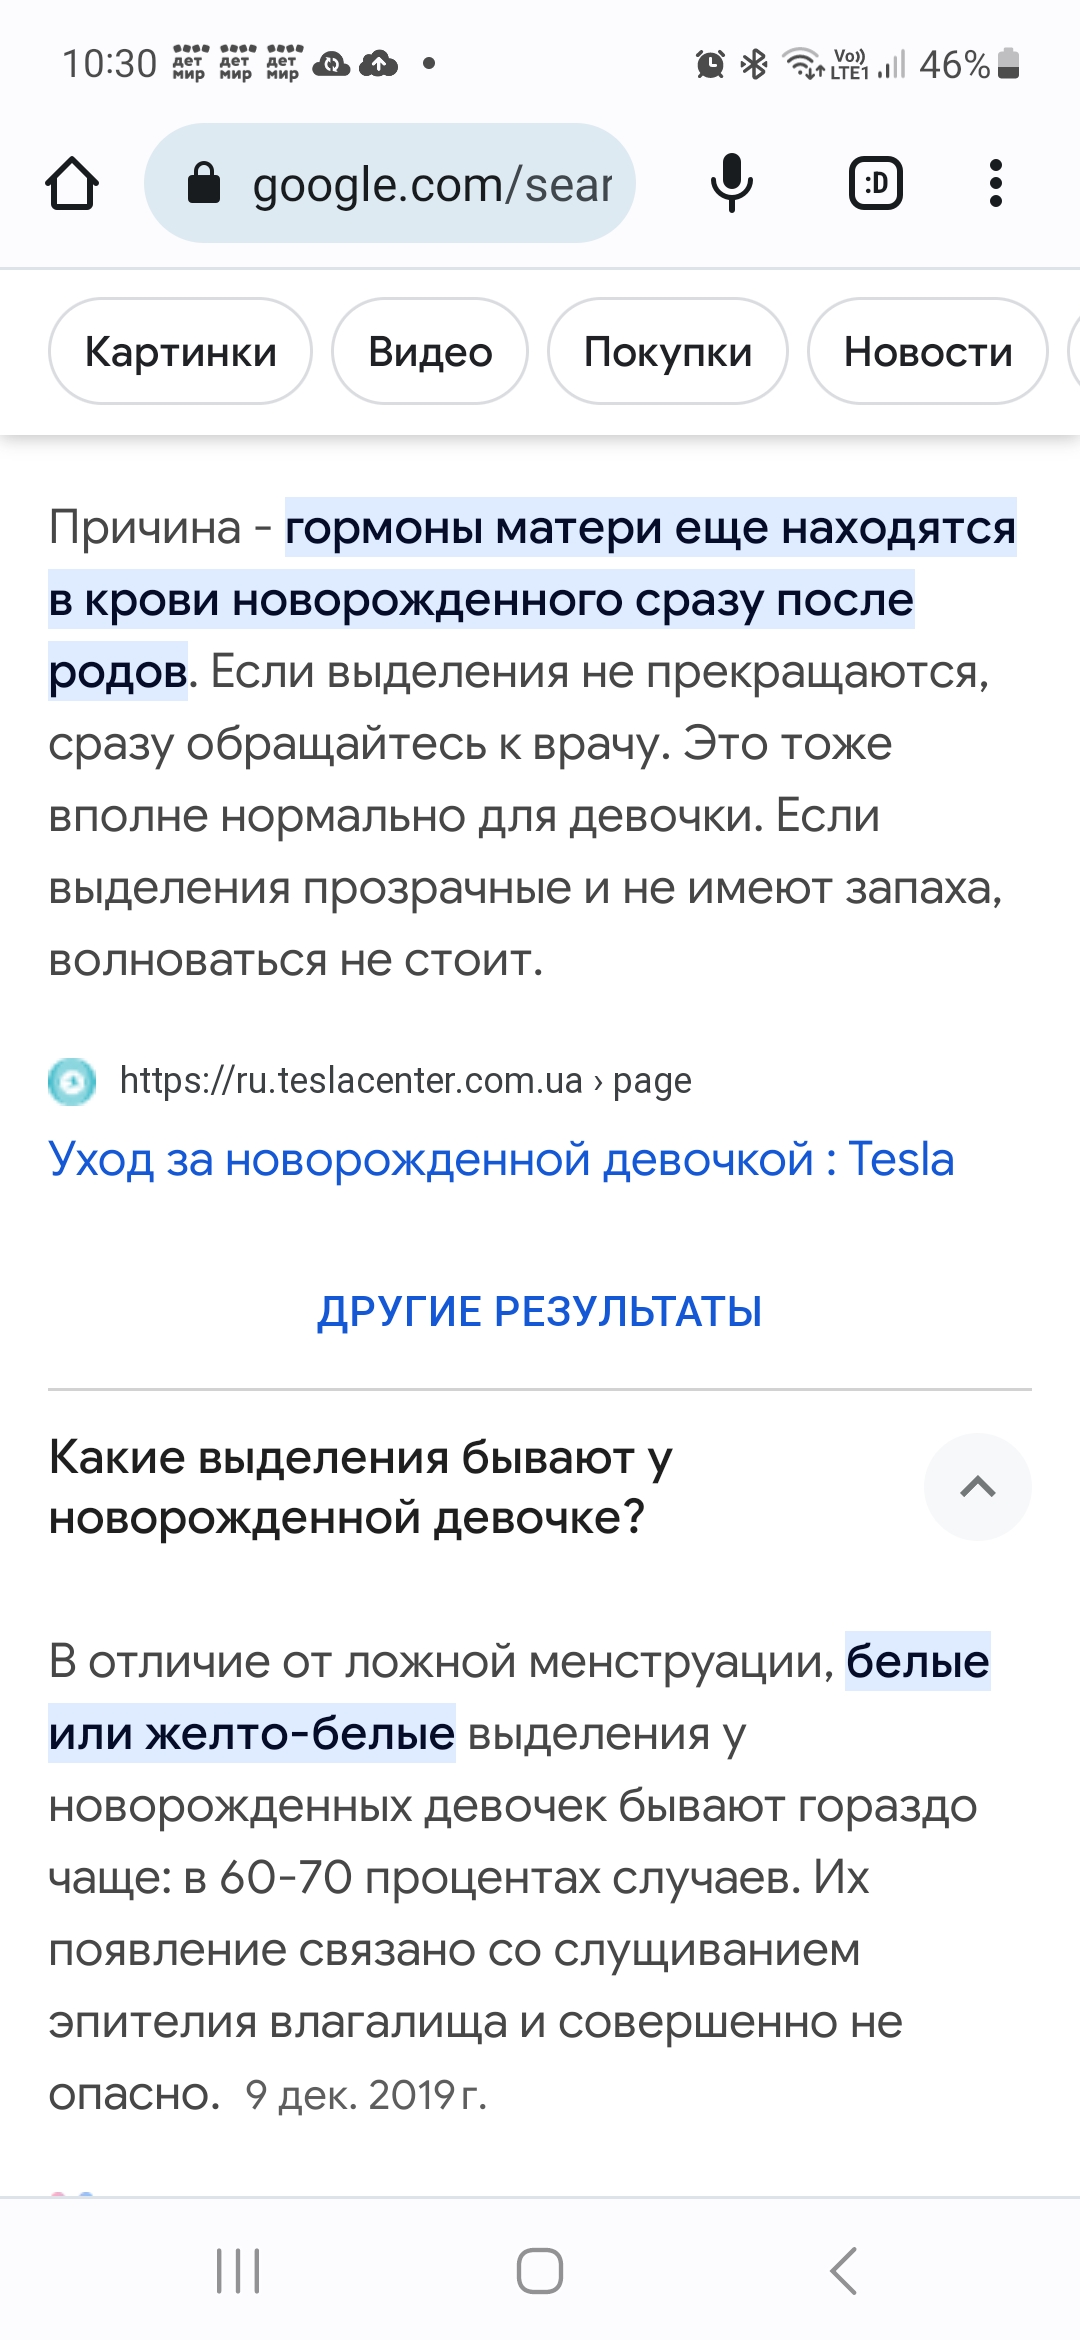Viewport: 1080px width, 2340px height.
Task: Tap the padlock site security icon
Action: (204, 183)
